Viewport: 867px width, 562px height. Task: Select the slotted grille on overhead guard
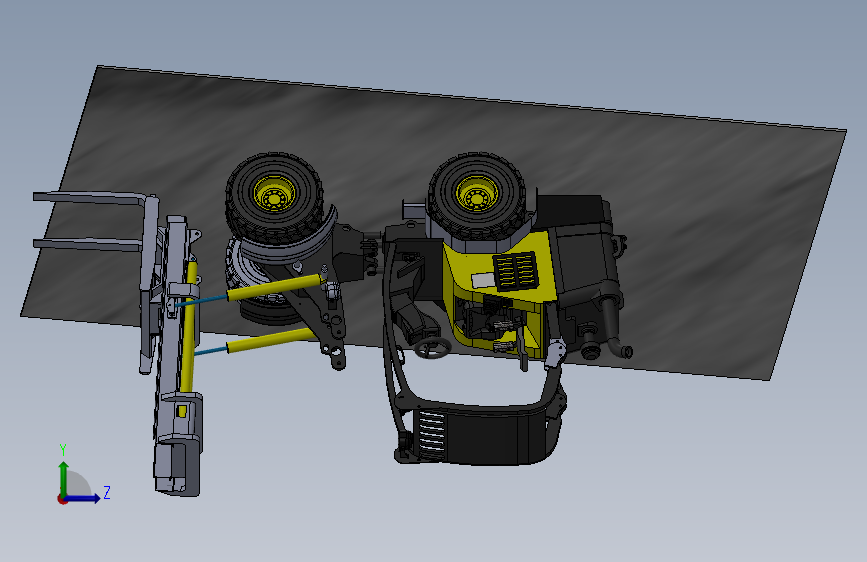tap(431, 436)
